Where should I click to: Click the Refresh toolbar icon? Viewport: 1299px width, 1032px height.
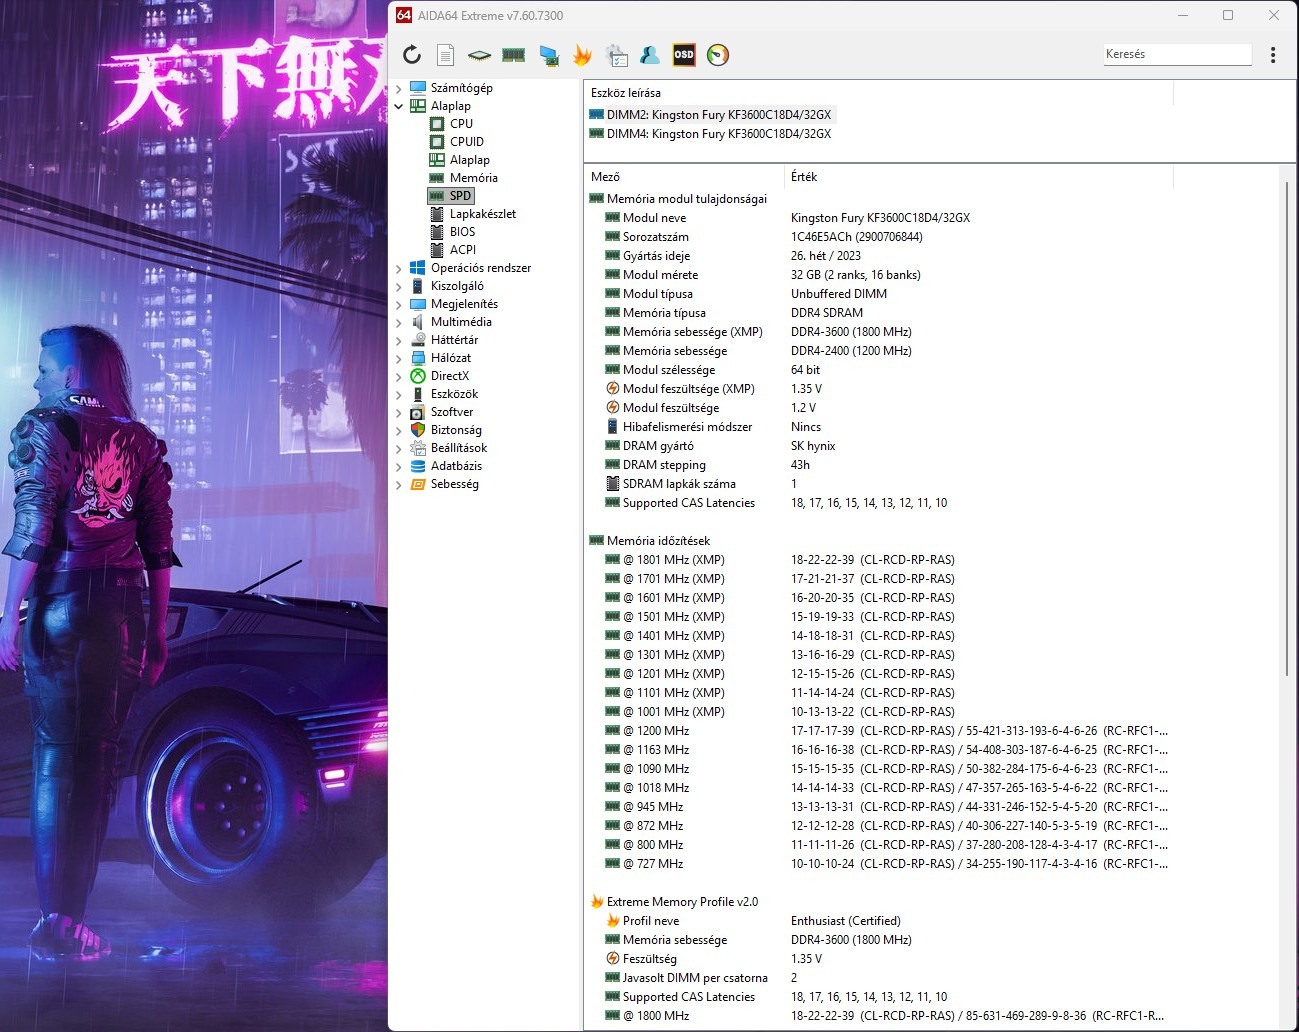[x=412, y=55]
